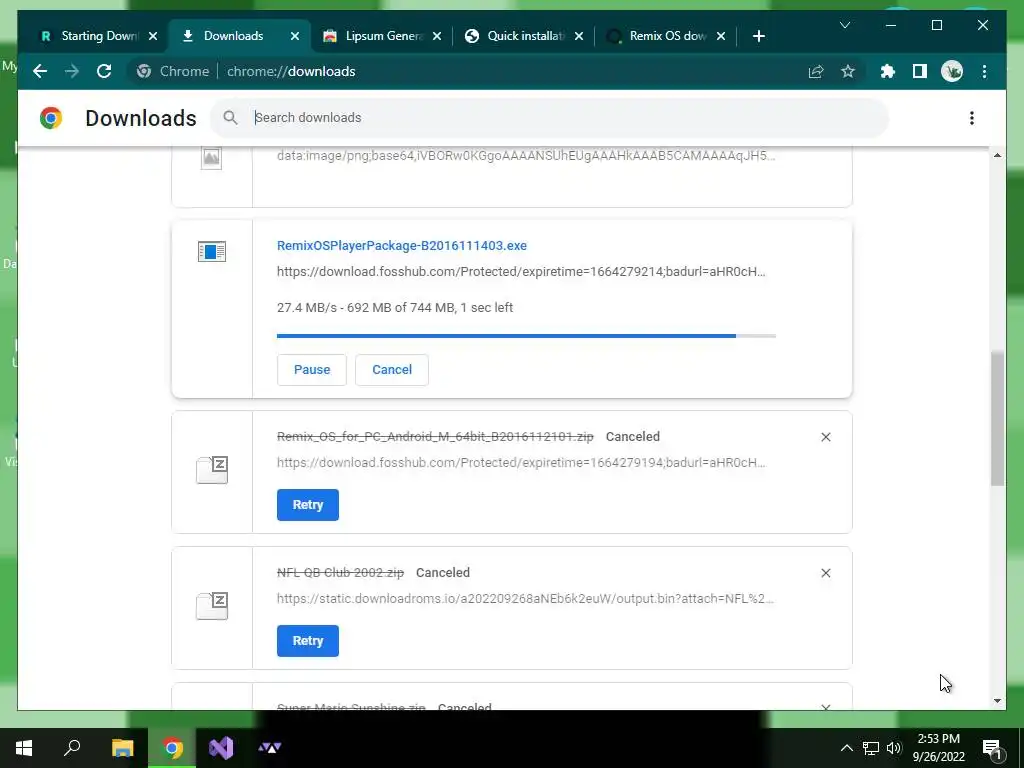
Task: Close the Starting Download tab
Action: 153,36
